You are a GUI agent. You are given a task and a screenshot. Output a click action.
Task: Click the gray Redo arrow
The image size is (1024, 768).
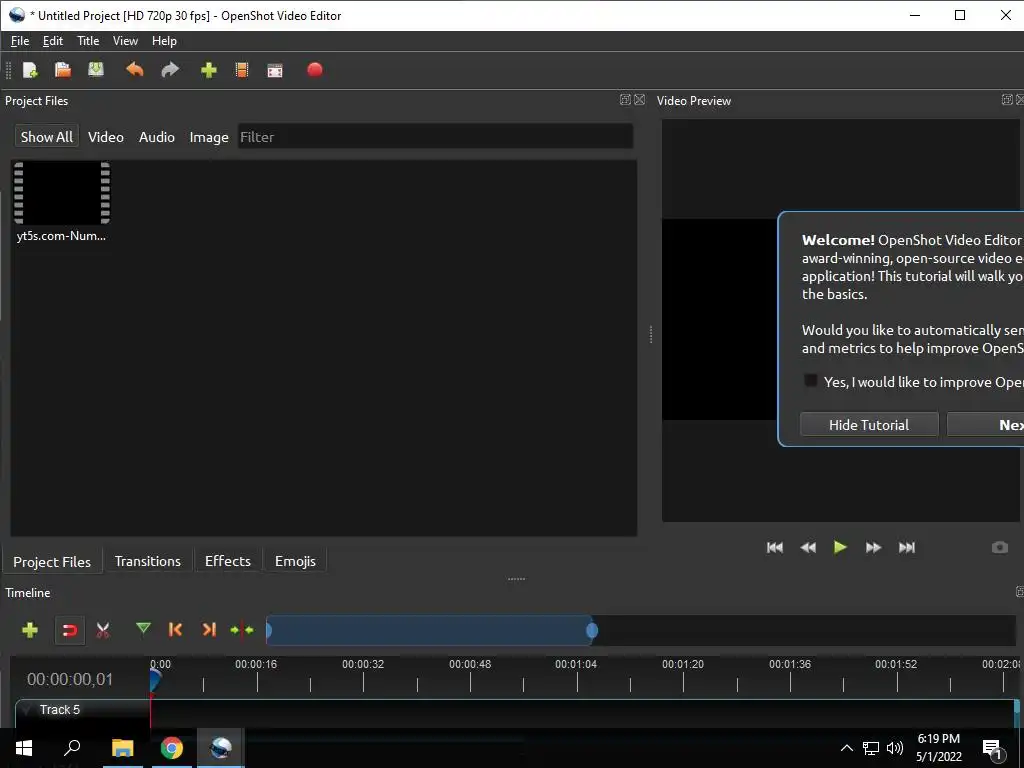click(x=170, y=70)
